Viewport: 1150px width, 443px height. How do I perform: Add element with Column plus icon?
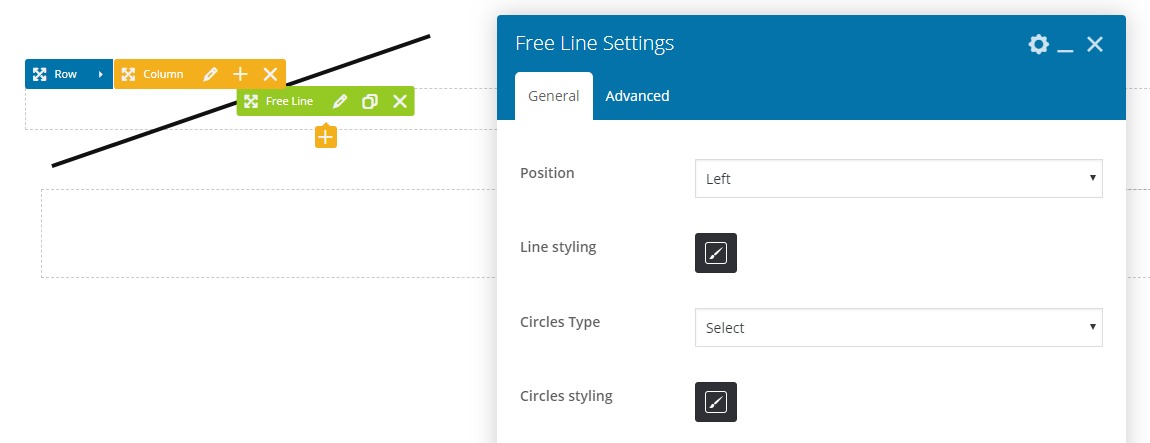pos(240,74)
